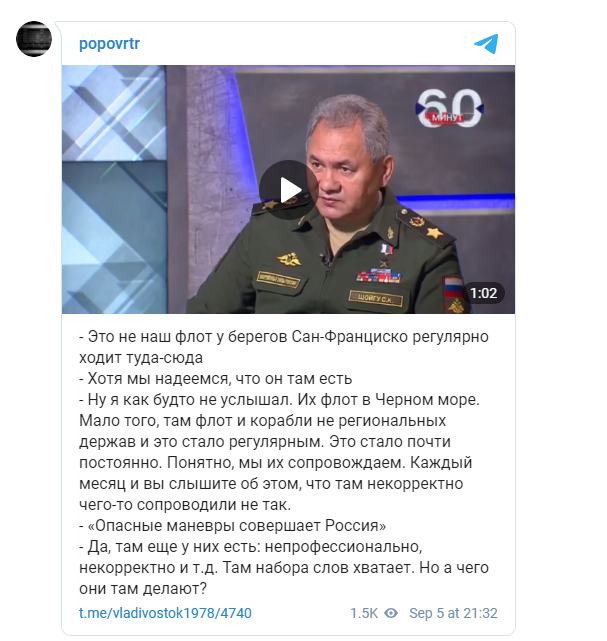The image size is (607, 641).
Task: Click the caption line about Сан-Франциско
Action: pos(284,336)
